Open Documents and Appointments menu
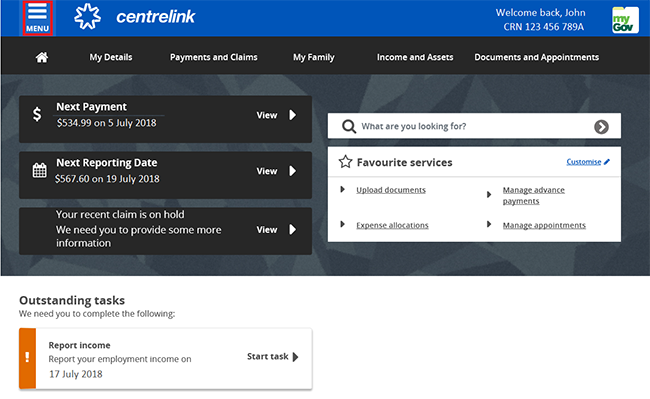 click(x=537, y=57)
